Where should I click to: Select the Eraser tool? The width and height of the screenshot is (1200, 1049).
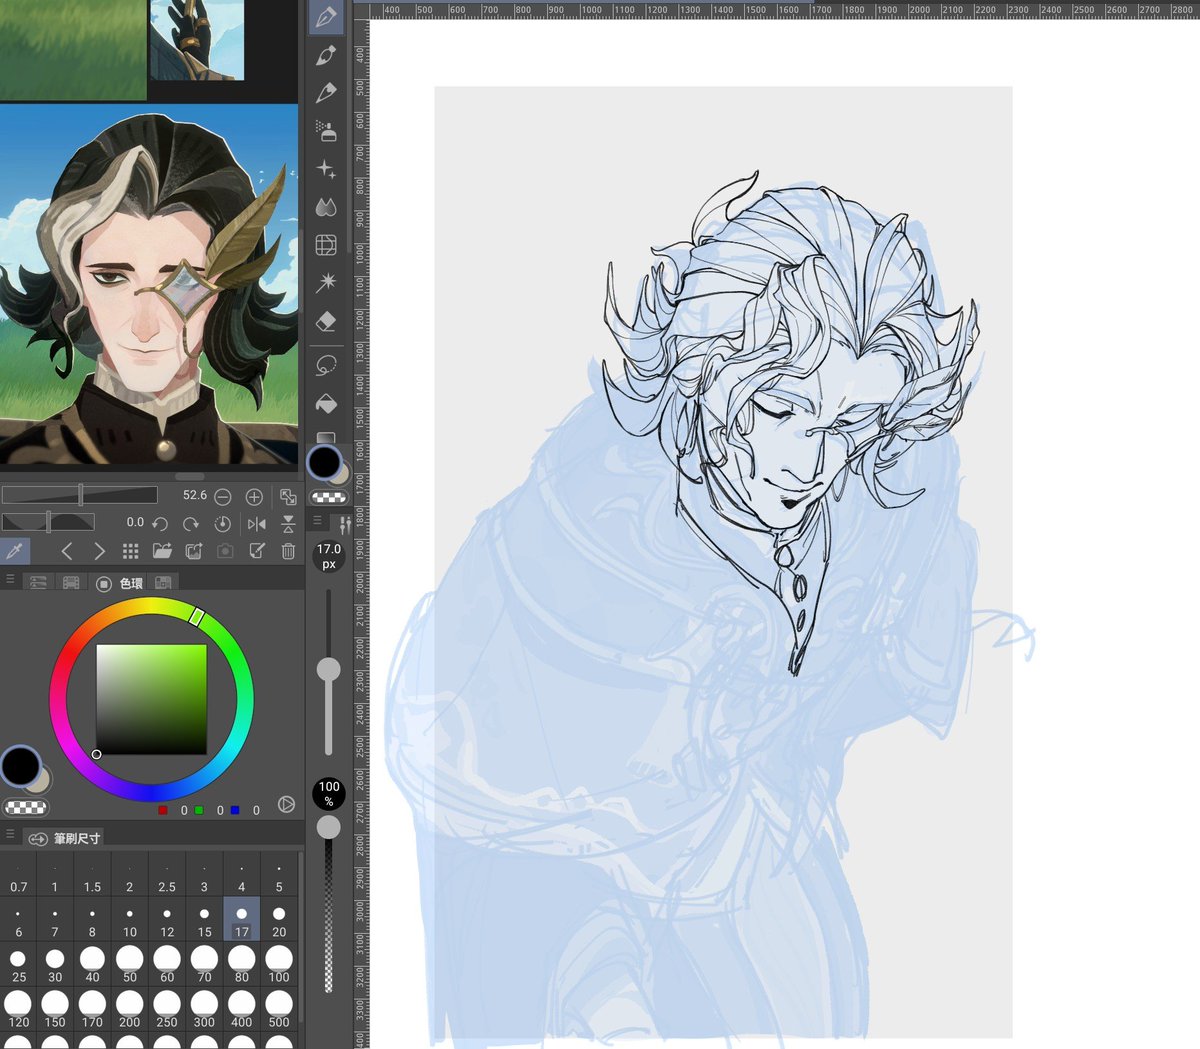pyautogui.click(x=326, y=322)
